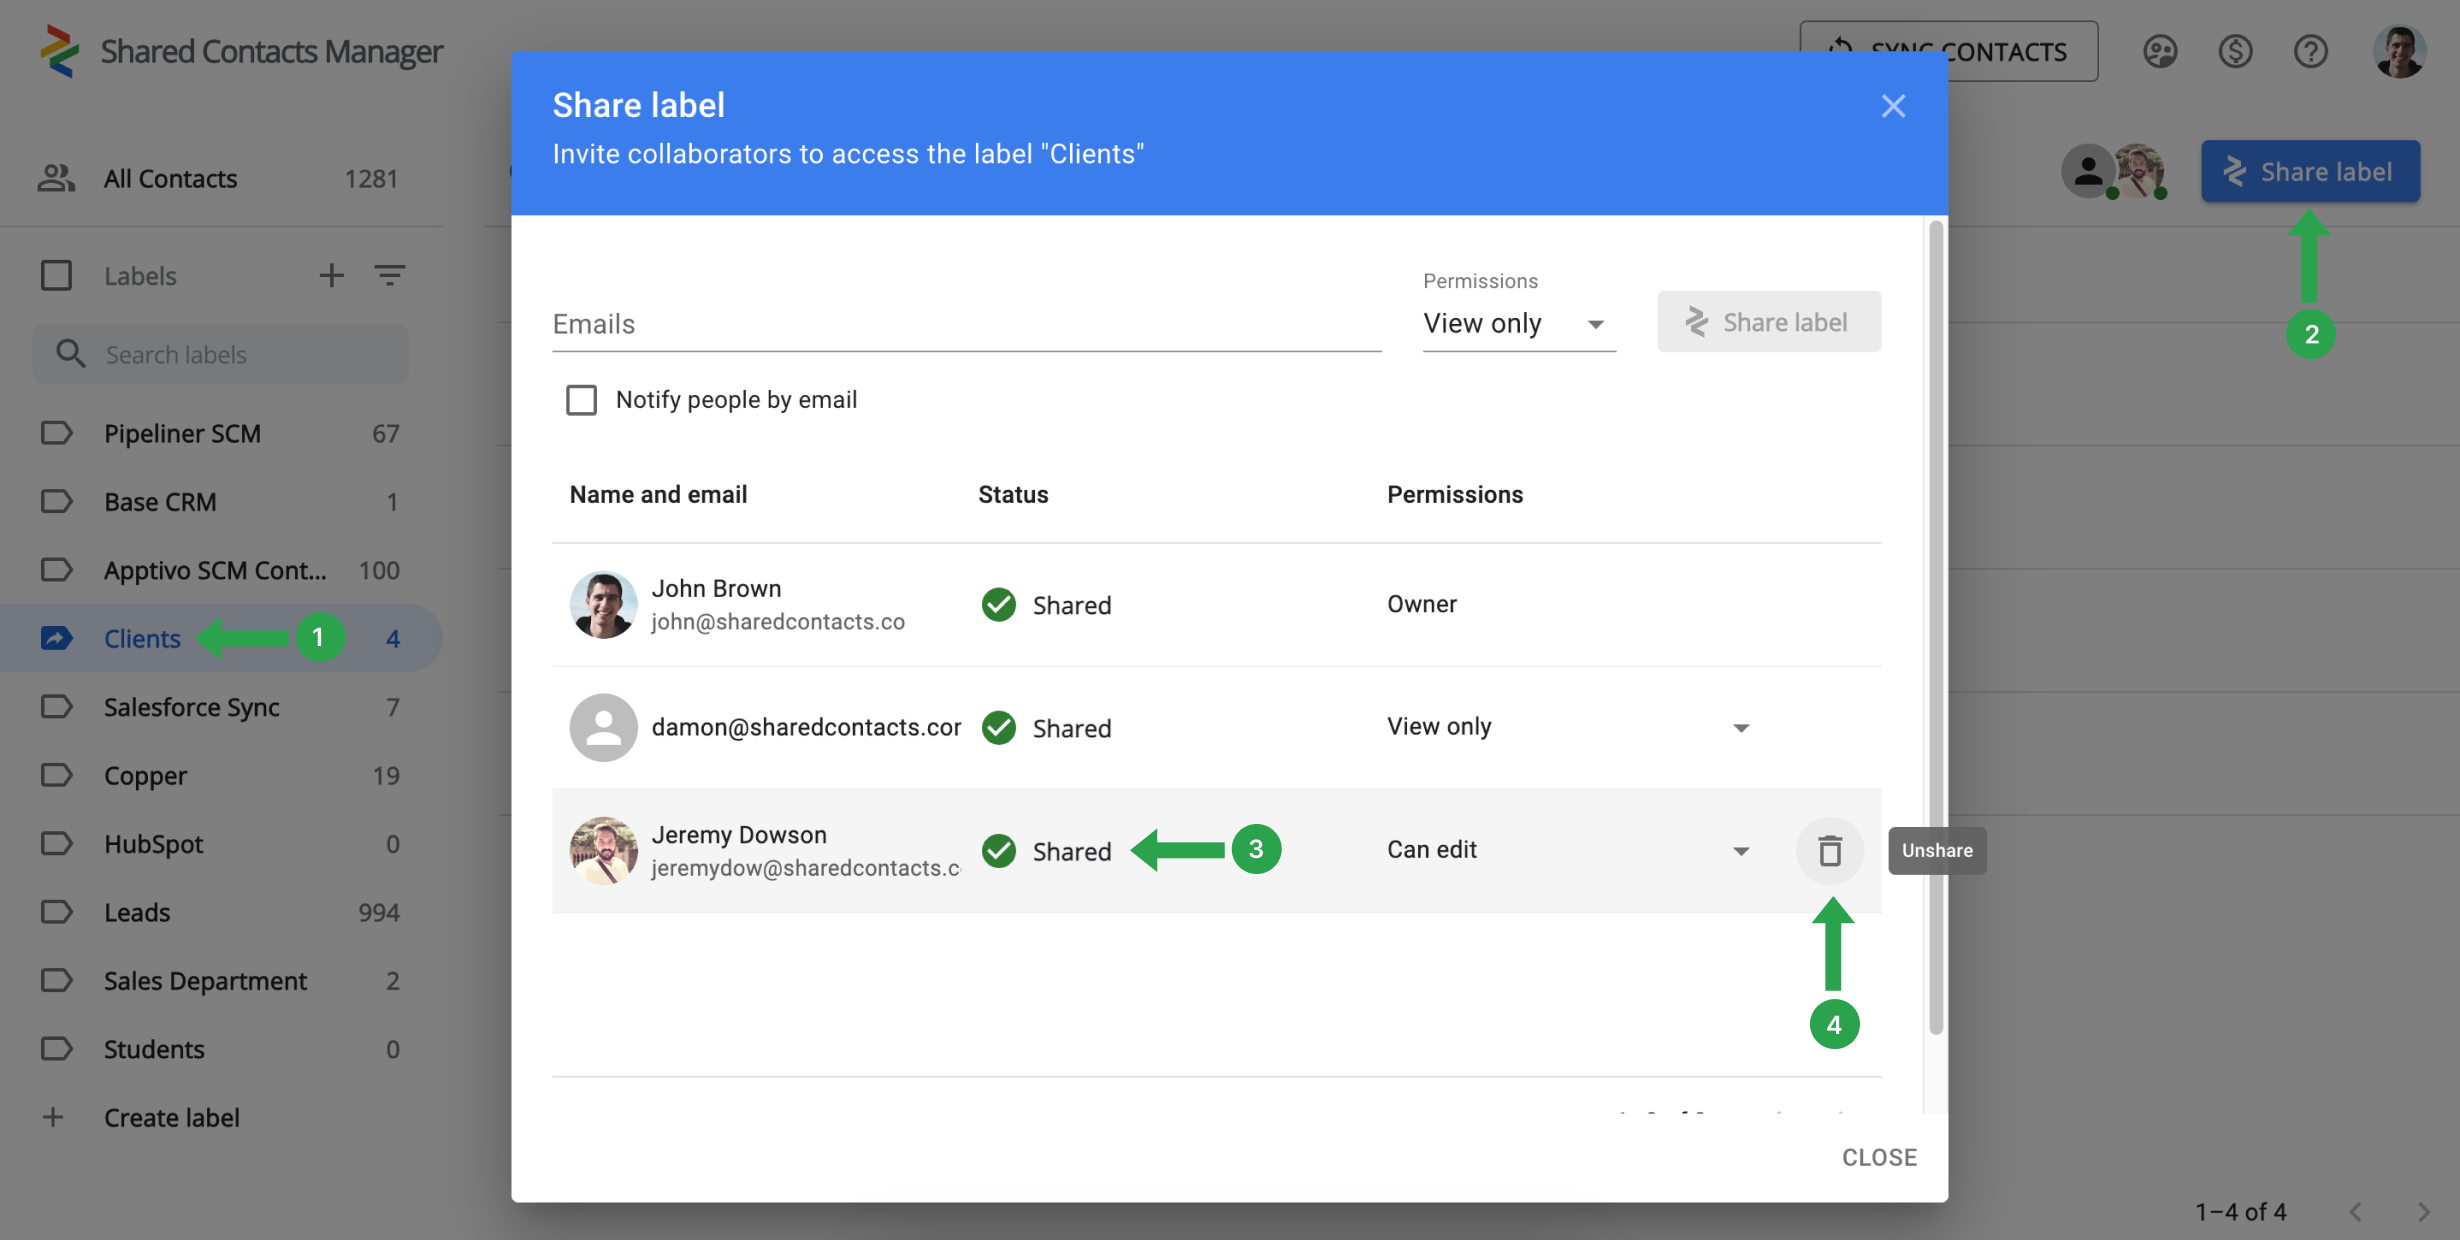
Task: Select the Apptivo SCM Cont... label
Action: pyautogui.click(x=220, y=570)
